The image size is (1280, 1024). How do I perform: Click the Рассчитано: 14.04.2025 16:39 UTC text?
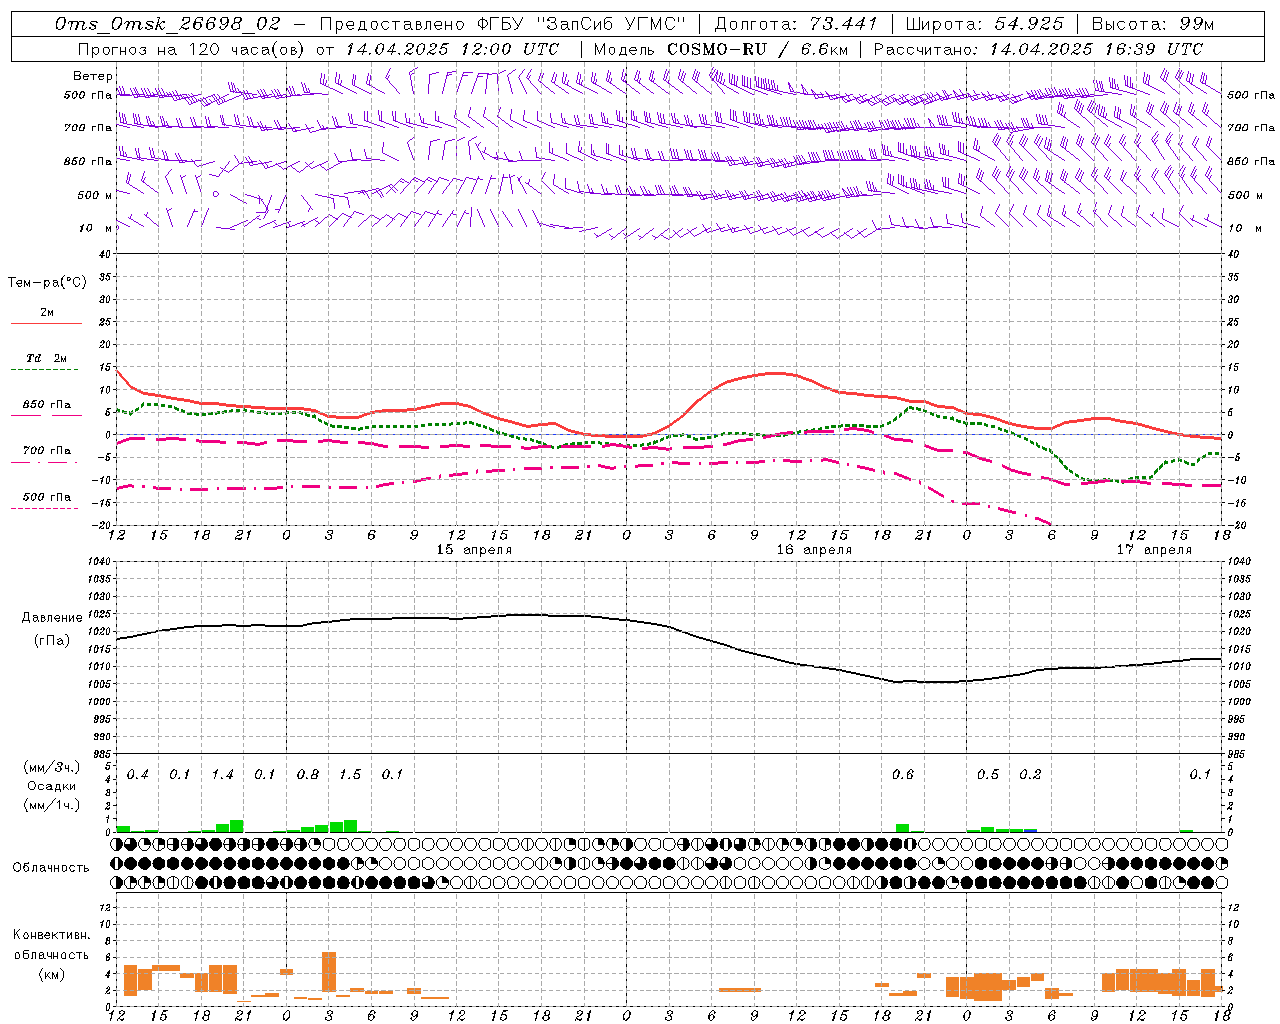point(1038,49)
